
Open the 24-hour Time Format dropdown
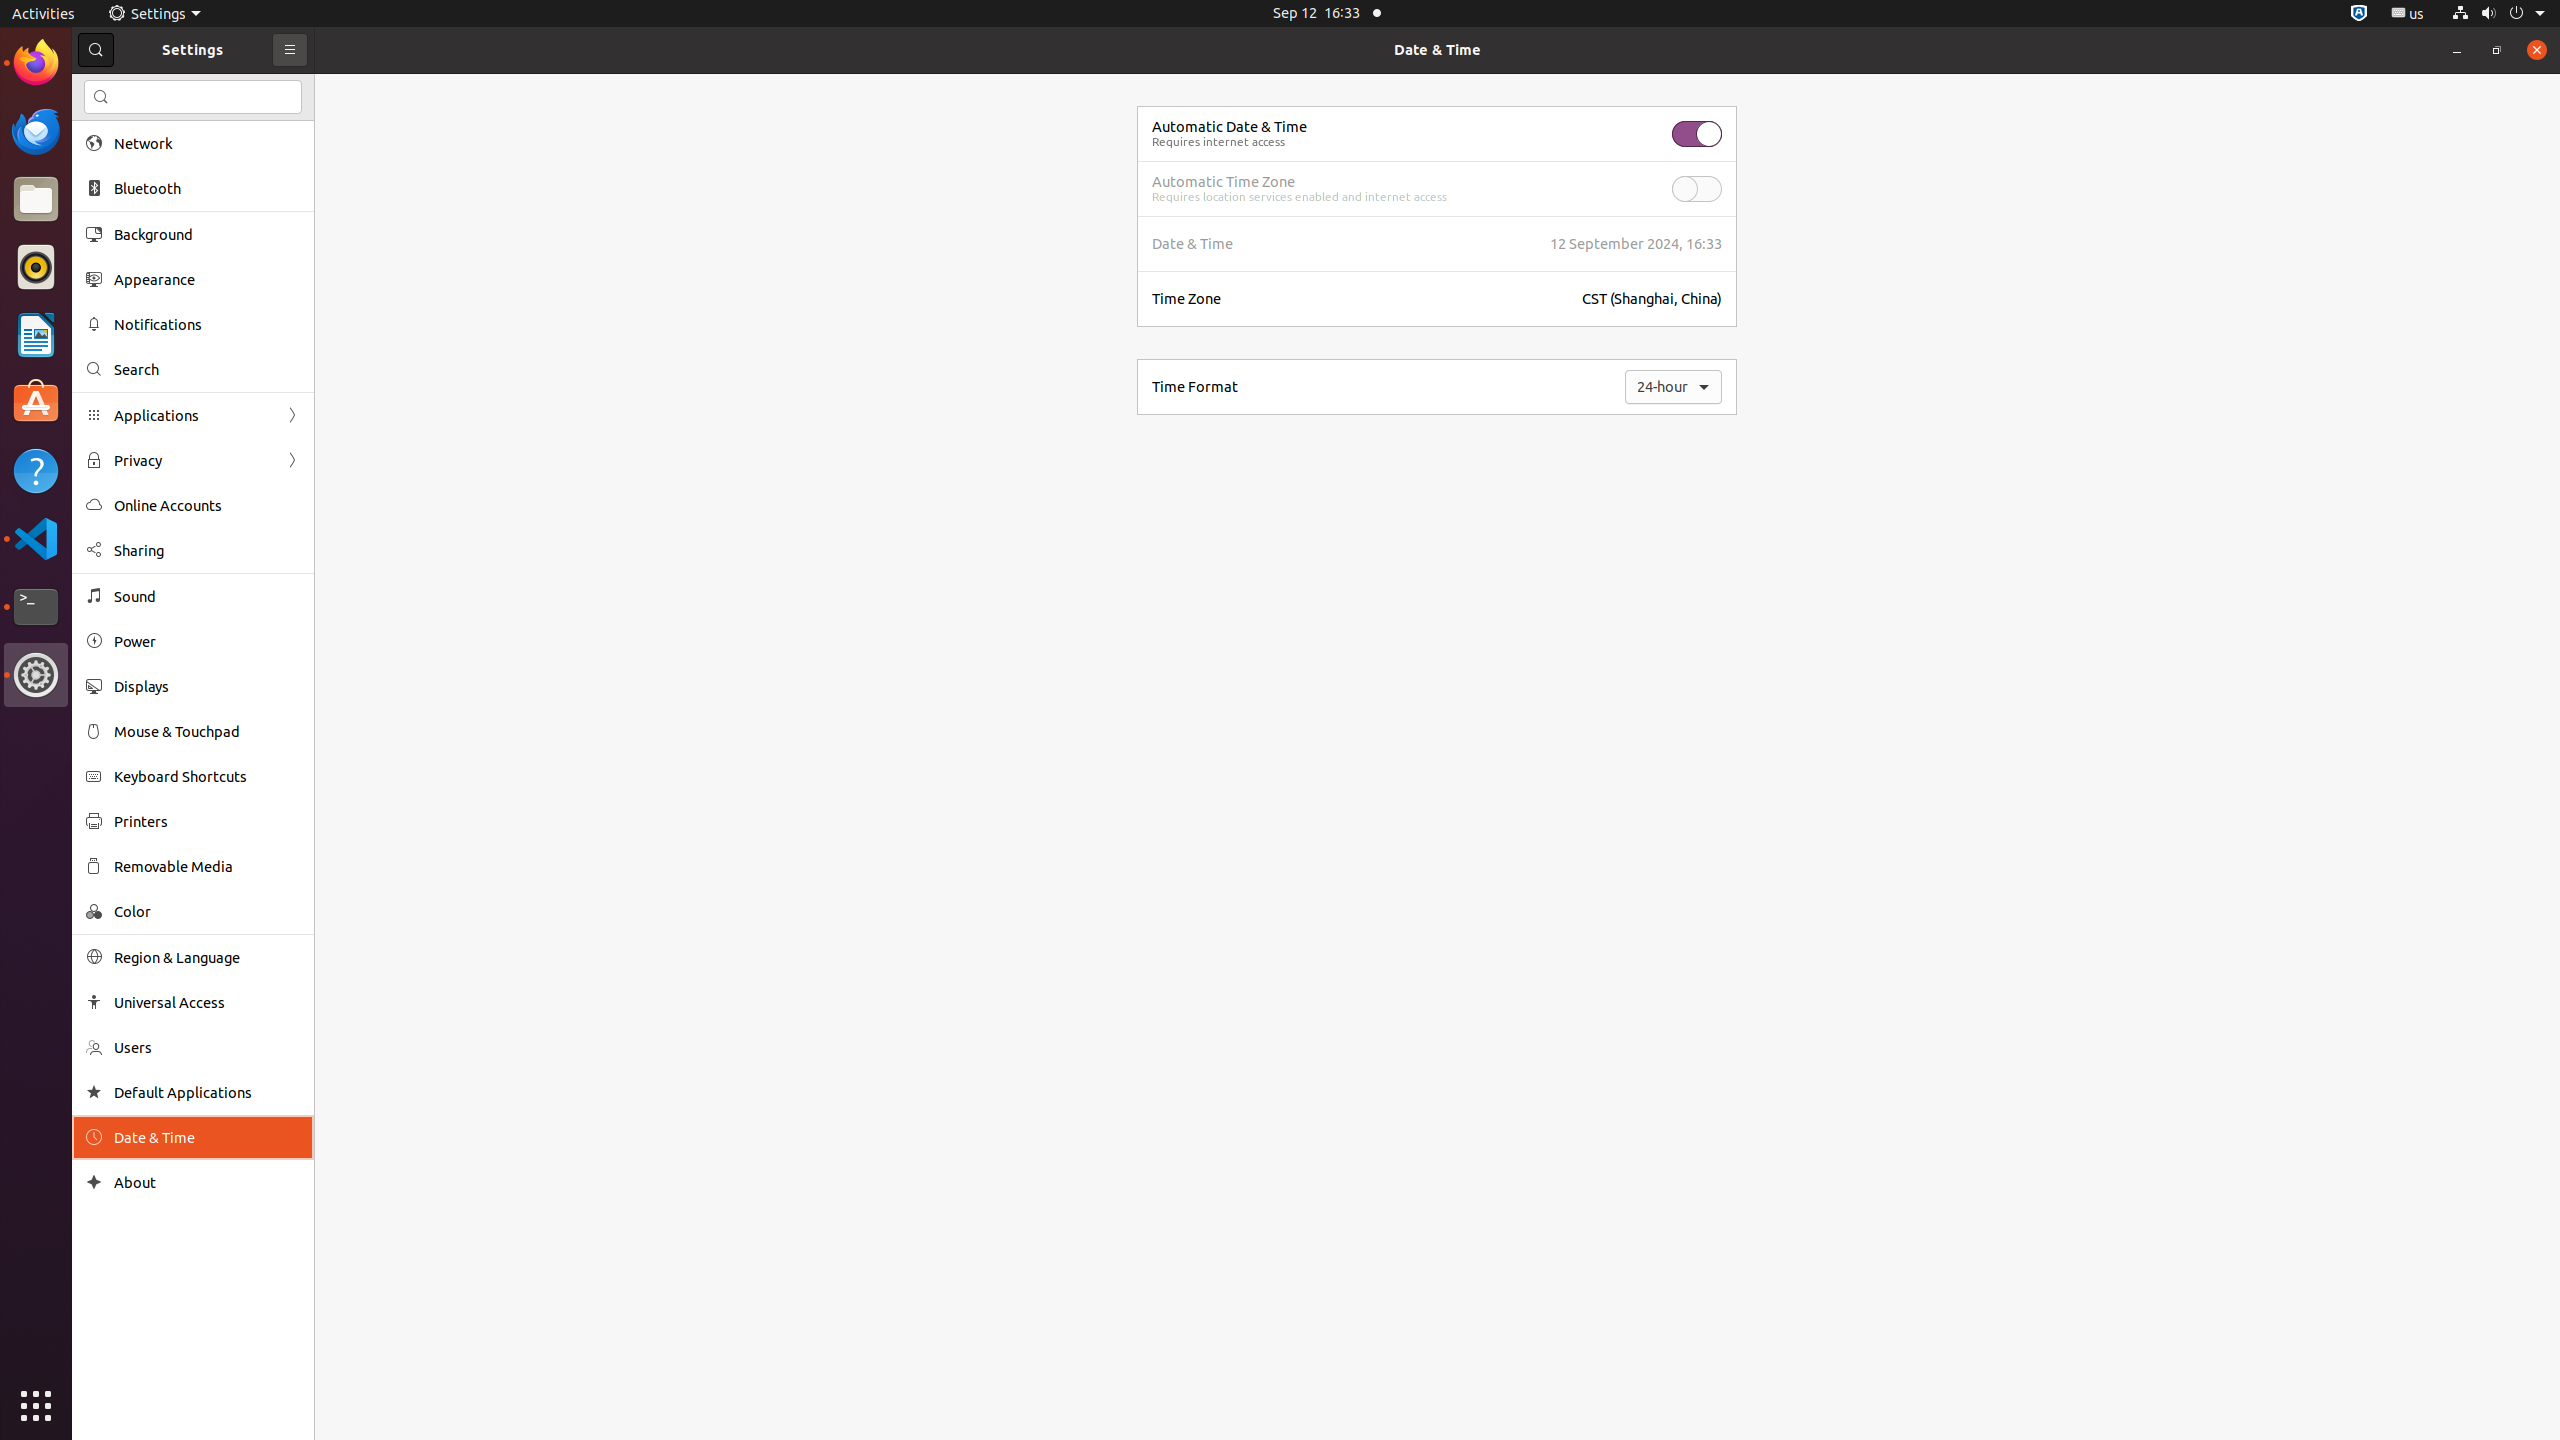[1672, 387]
